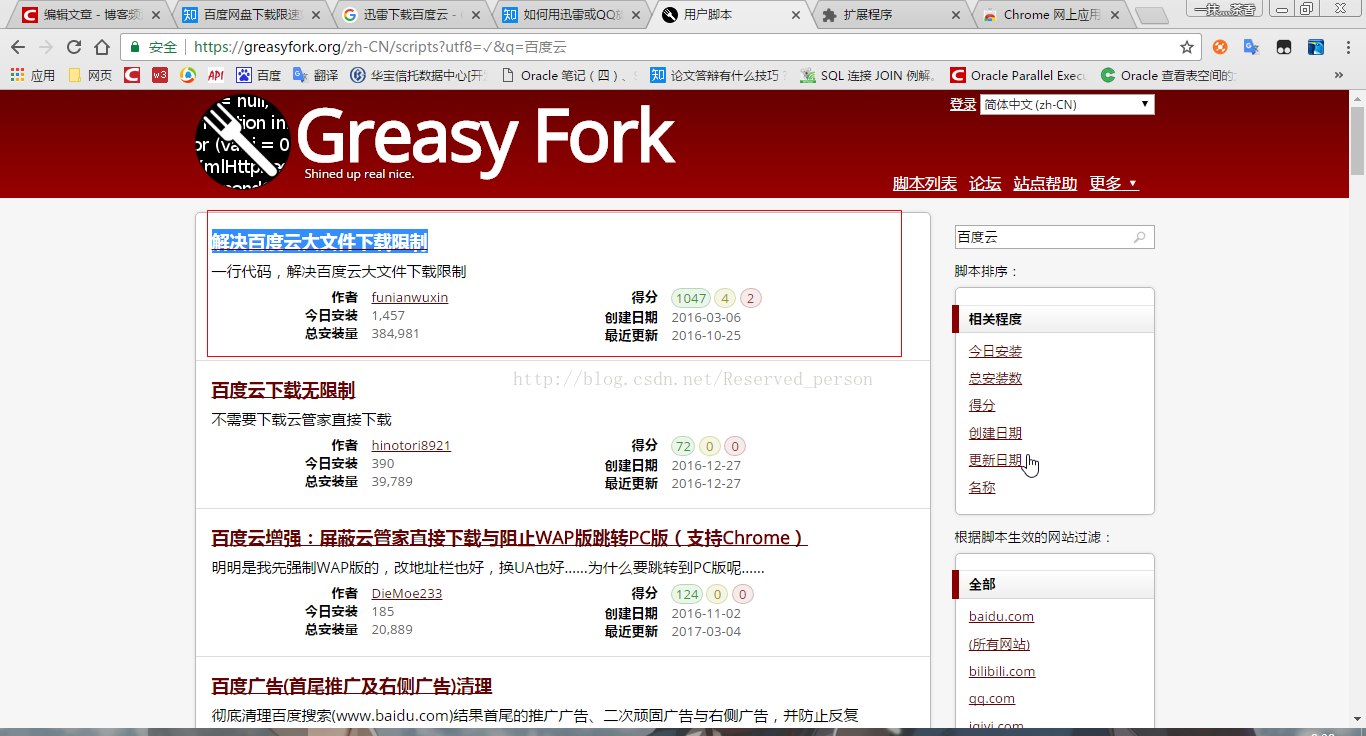Sort scripts by 名称
1366x736 pixels.
pyautogui.click(x=982, y=487)
